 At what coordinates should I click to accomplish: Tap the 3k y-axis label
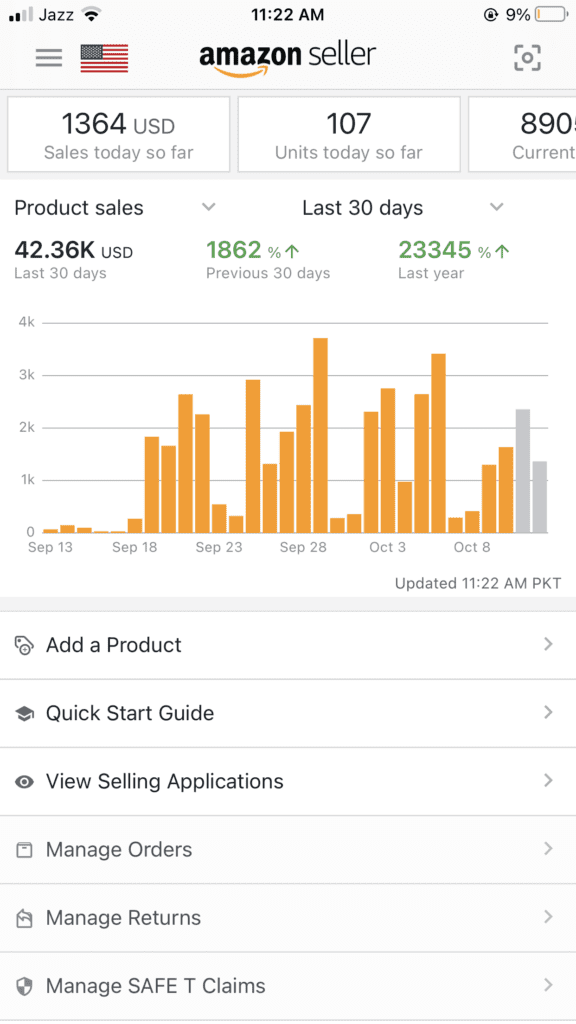click(x=26, y=376)
